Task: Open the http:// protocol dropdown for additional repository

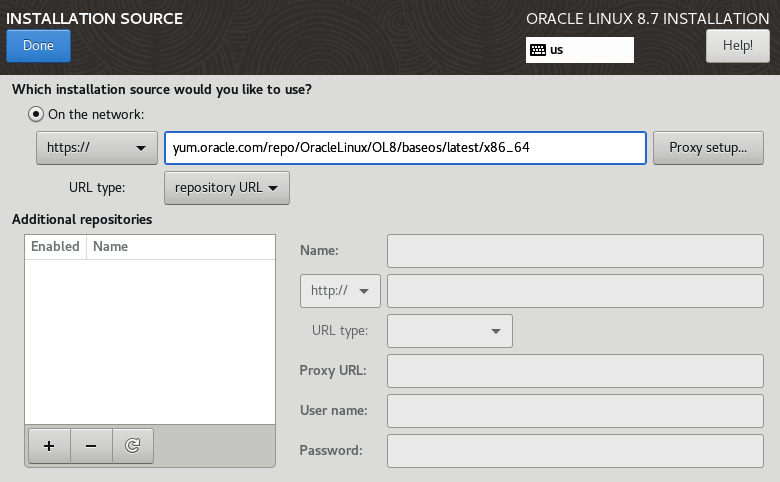Action: 340,291
